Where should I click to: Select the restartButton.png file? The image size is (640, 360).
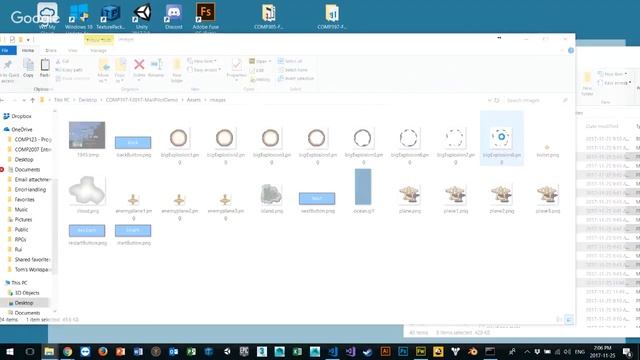coord(87,234)
